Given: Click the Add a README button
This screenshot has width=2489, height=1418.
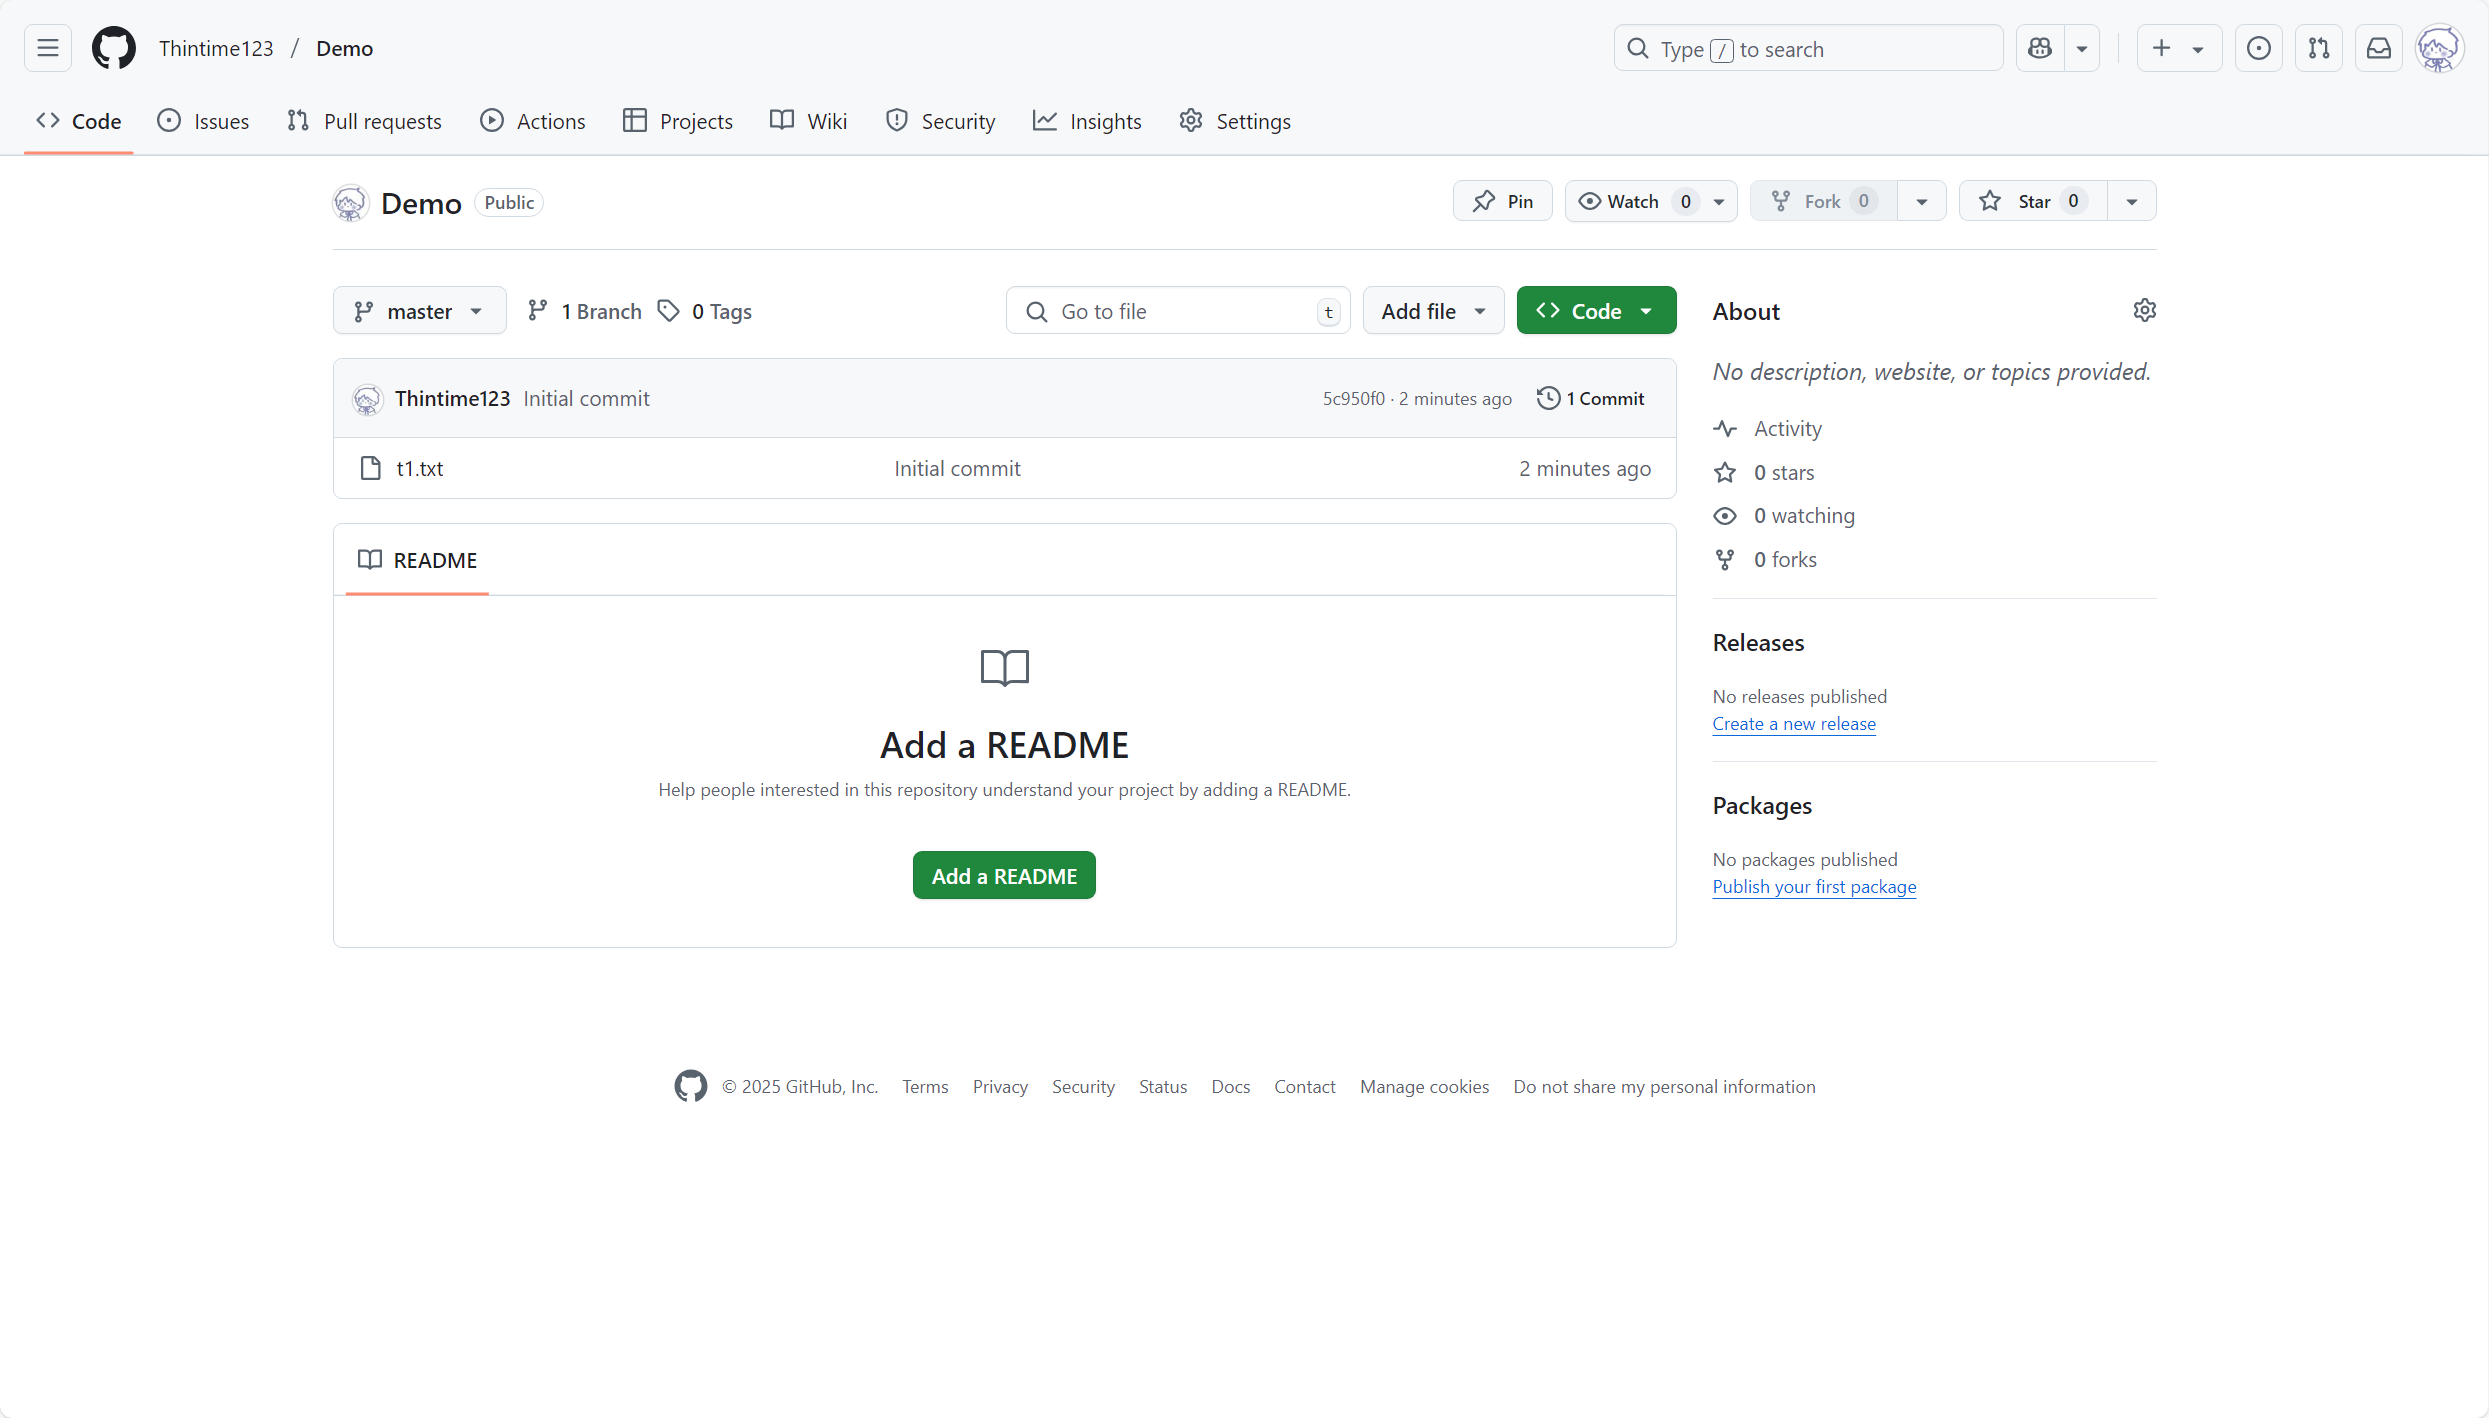Looking at the screenshot, I should click(1004, 876).
